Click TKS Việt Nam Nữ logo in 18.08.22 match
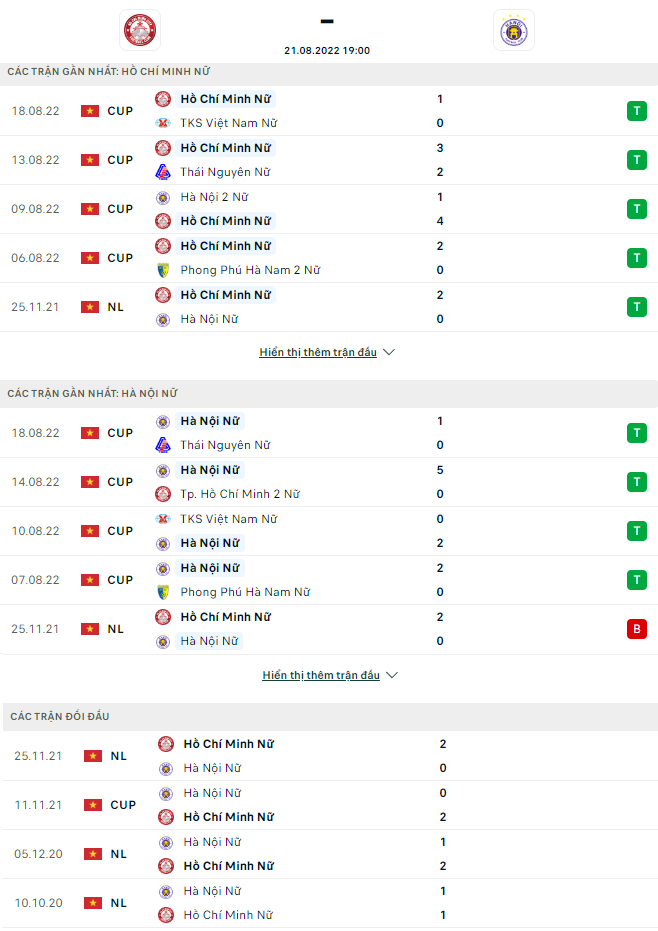Image resolution: width=658 pixels, height=931 pixels. click(x=163, y=123)
